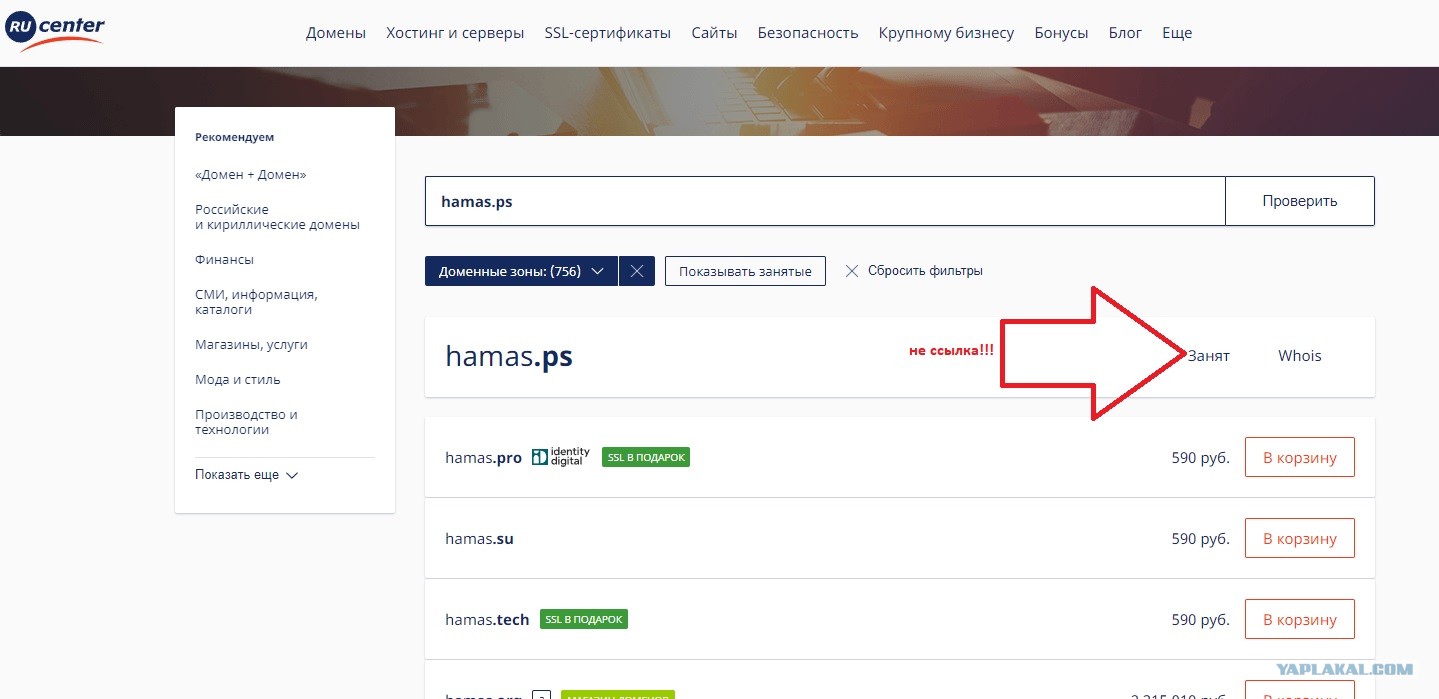The width and height of the screenshot is (1439, 699).
Task: Open the Бонусы menu item
Action: pos(1061,33)
